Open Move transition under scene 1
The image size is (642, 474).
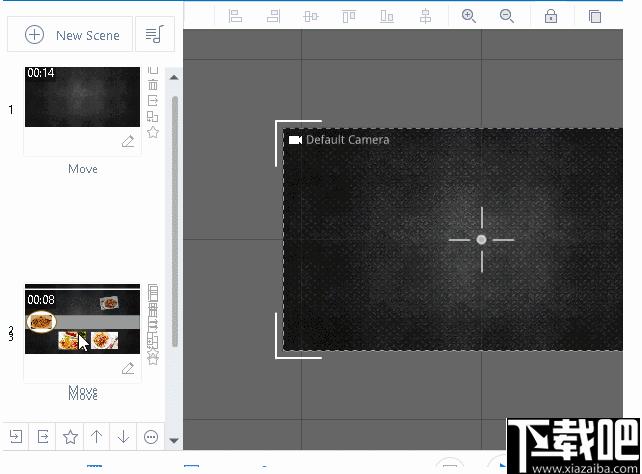83,169
